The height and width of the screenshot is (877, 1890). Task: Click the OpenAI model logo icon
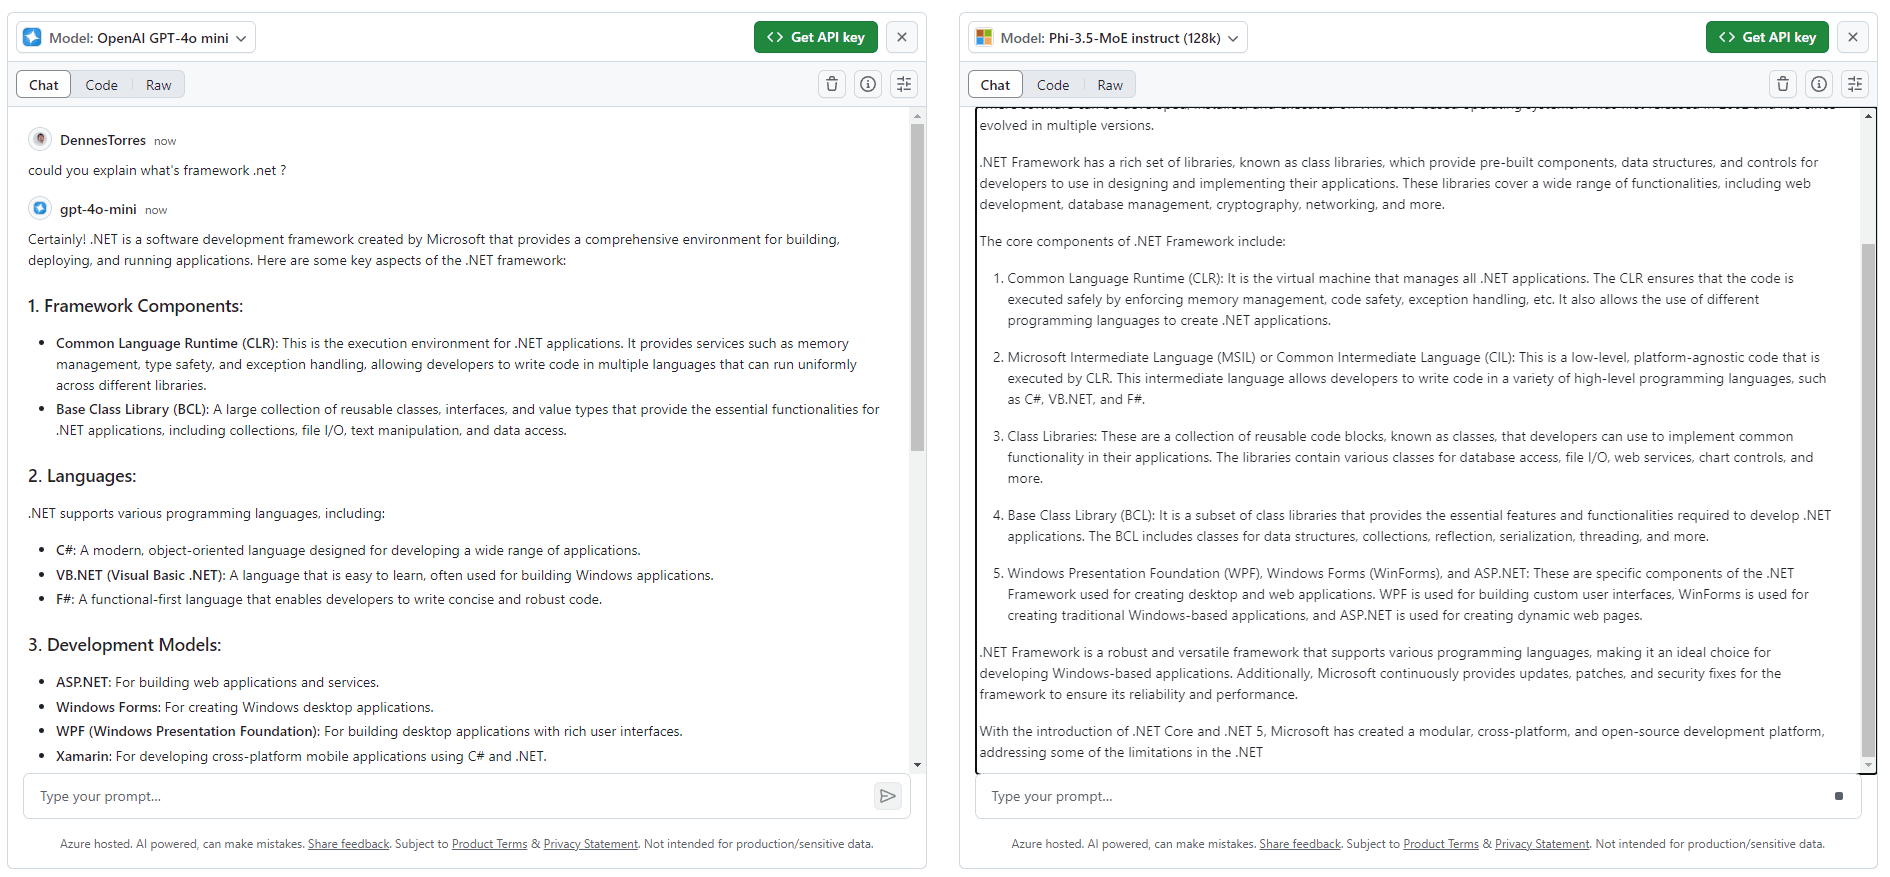pos(32,37)
